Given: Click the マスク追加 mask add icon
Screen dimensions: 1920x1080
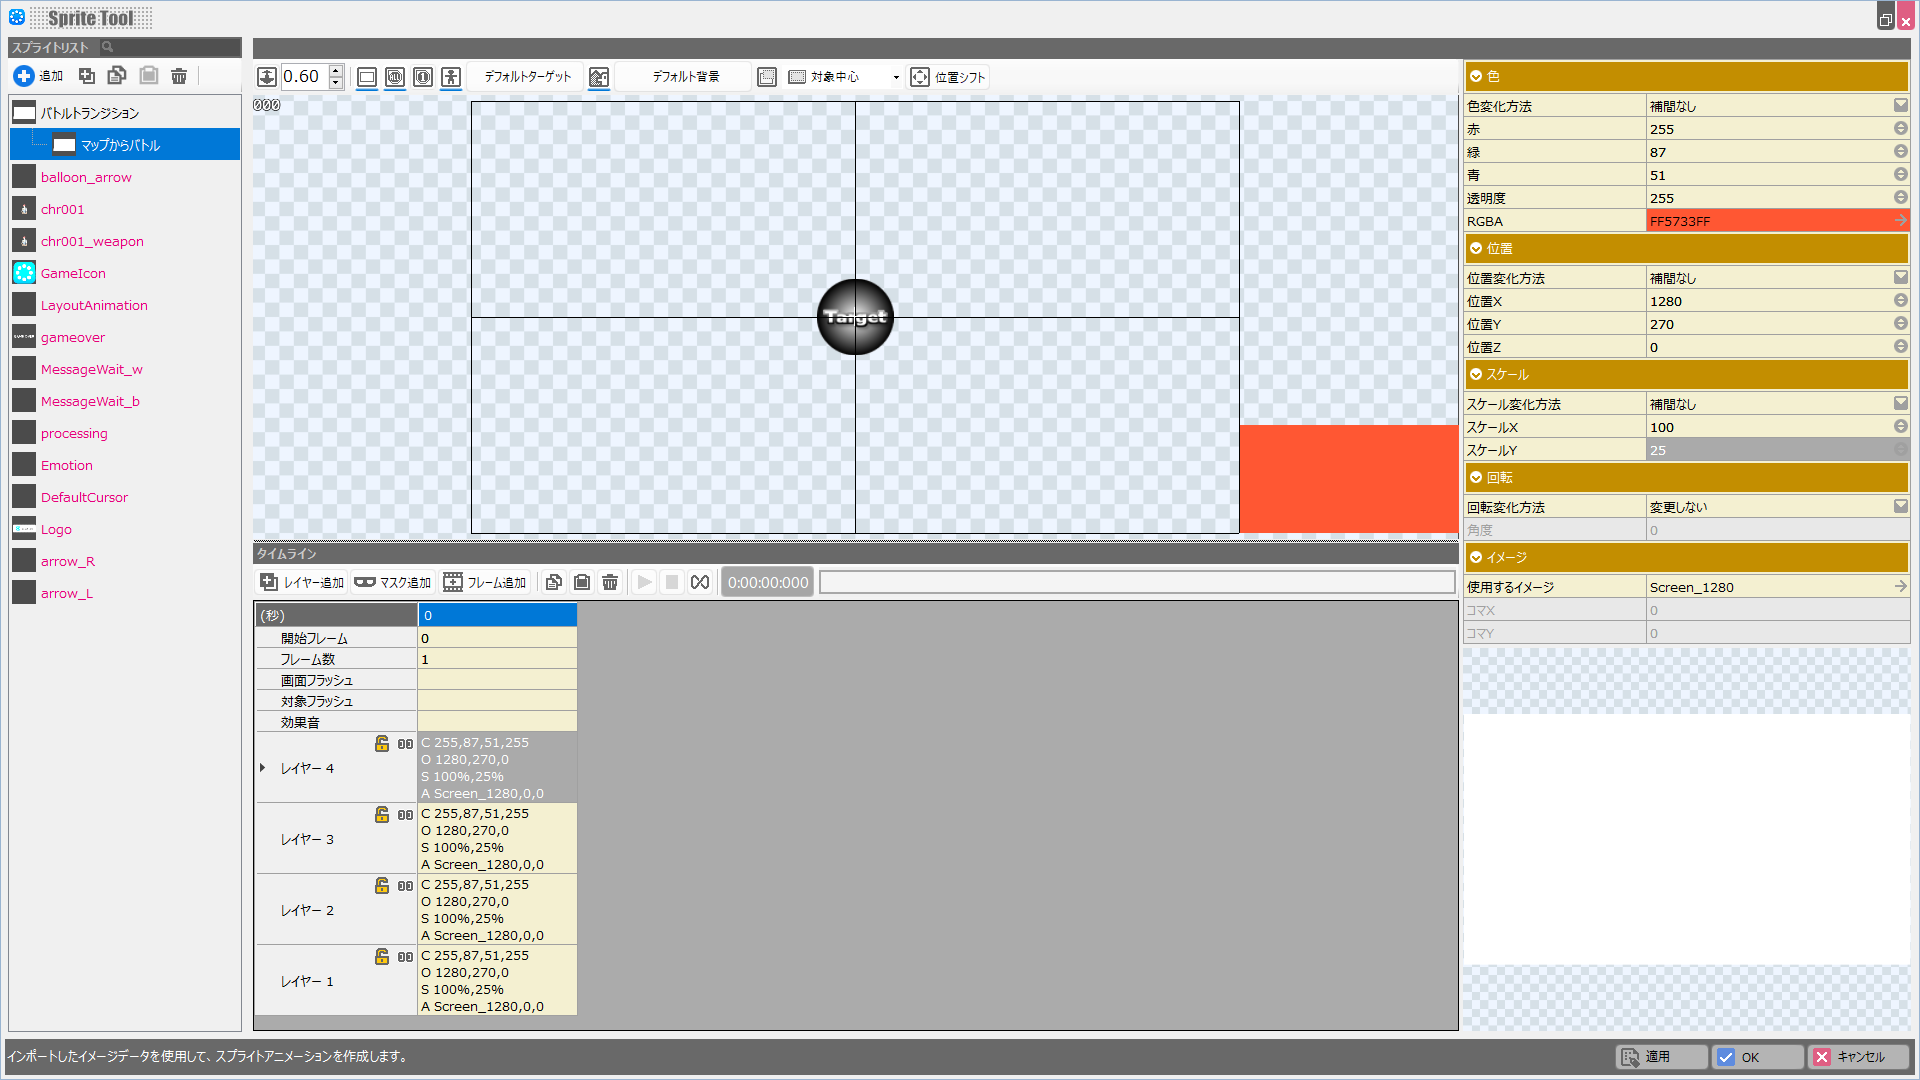Looking at the screenshot, I should [x=365, y=582].
